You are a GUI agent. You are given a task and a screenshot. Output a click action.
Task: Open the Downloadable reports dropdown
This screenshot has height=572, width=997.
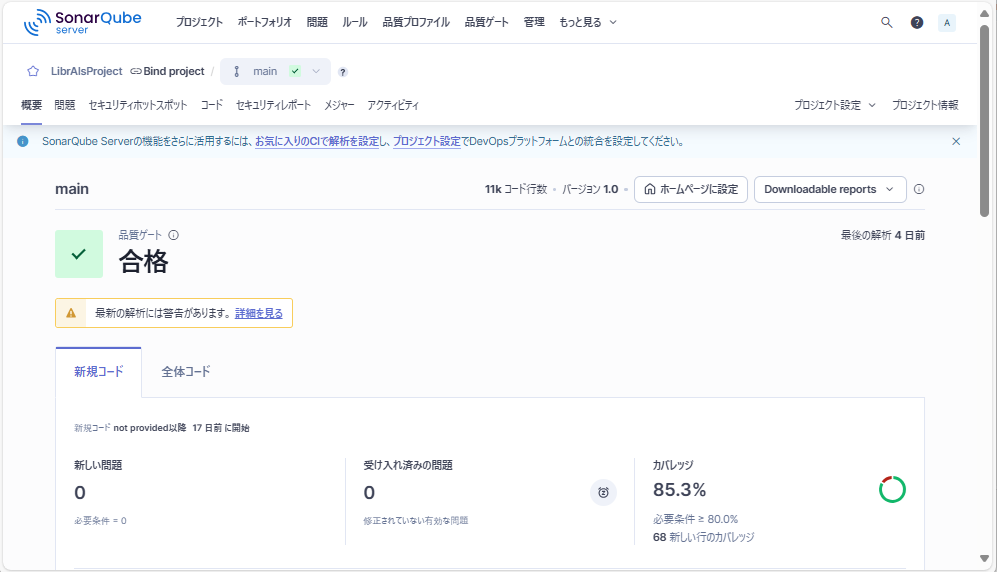coord(829,189)
